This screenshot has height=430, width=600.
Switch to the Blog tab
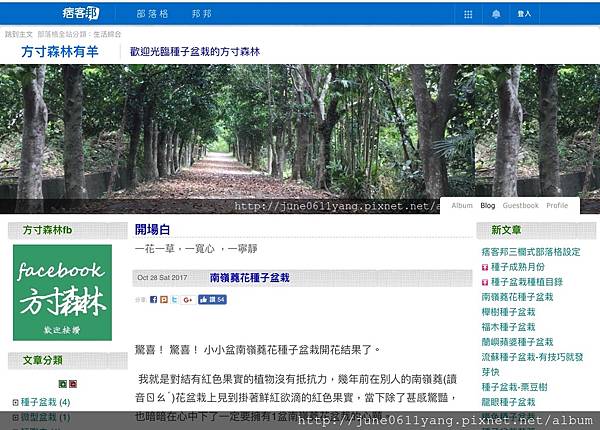[488, 205]
